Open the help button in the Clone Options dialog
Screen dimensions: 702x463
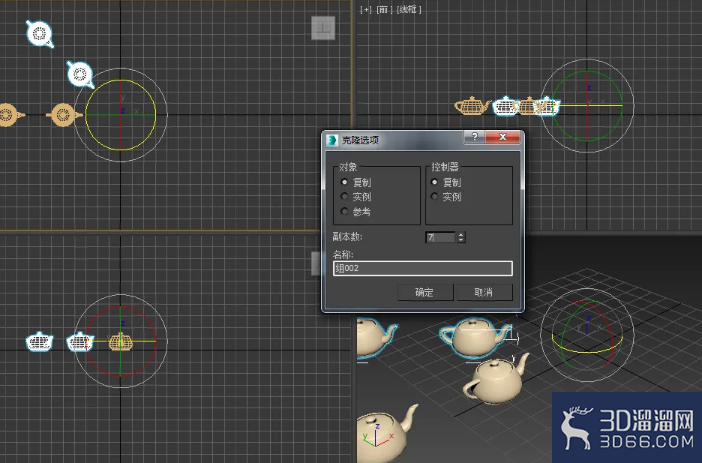[x=475, y=137]
